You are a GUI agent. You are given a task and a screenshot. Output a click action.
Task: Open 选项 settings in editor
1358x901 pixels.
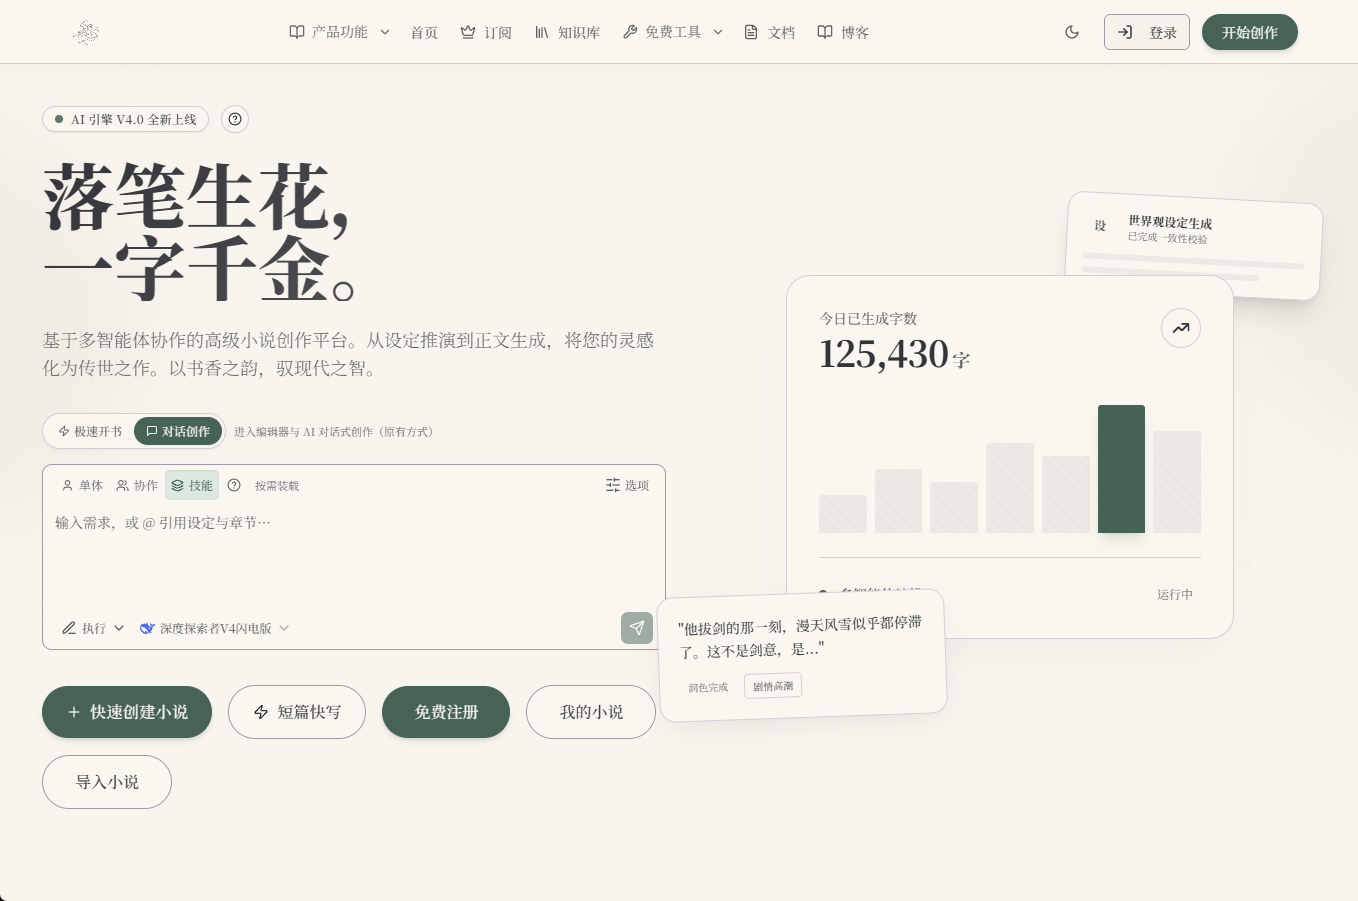(x=627, y=485)
